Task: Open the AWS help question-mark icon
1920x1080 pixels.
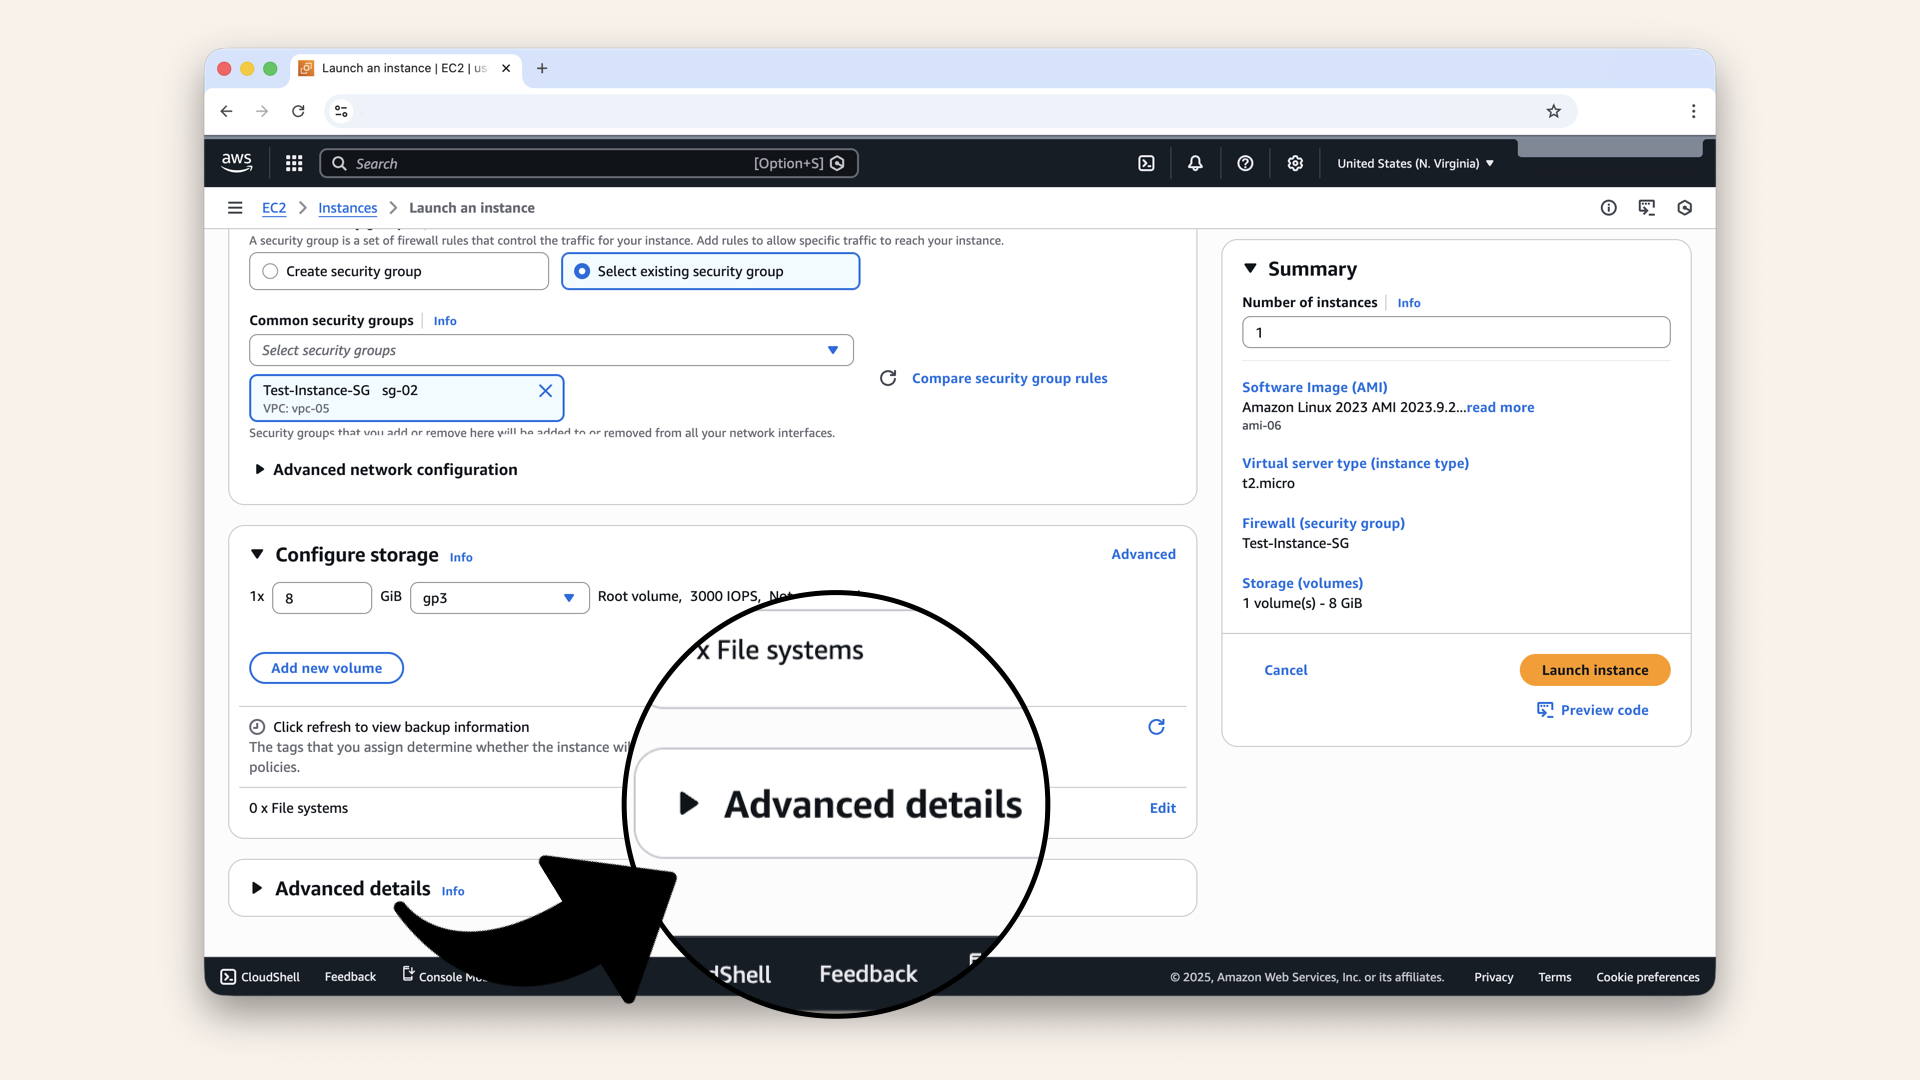Action: (1245, 162)
